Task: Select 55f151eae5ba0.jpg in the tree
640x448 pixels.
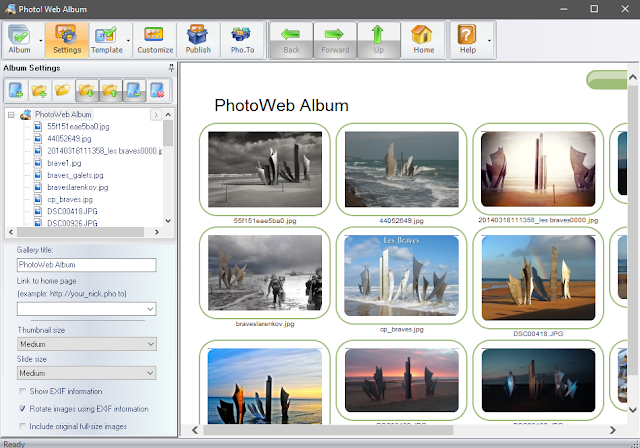Action: pos(78,126)
